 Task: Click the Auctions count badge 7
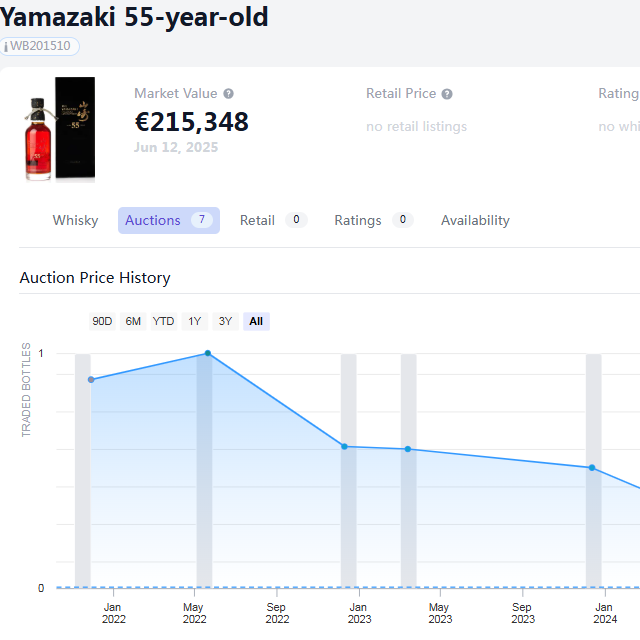202,220
